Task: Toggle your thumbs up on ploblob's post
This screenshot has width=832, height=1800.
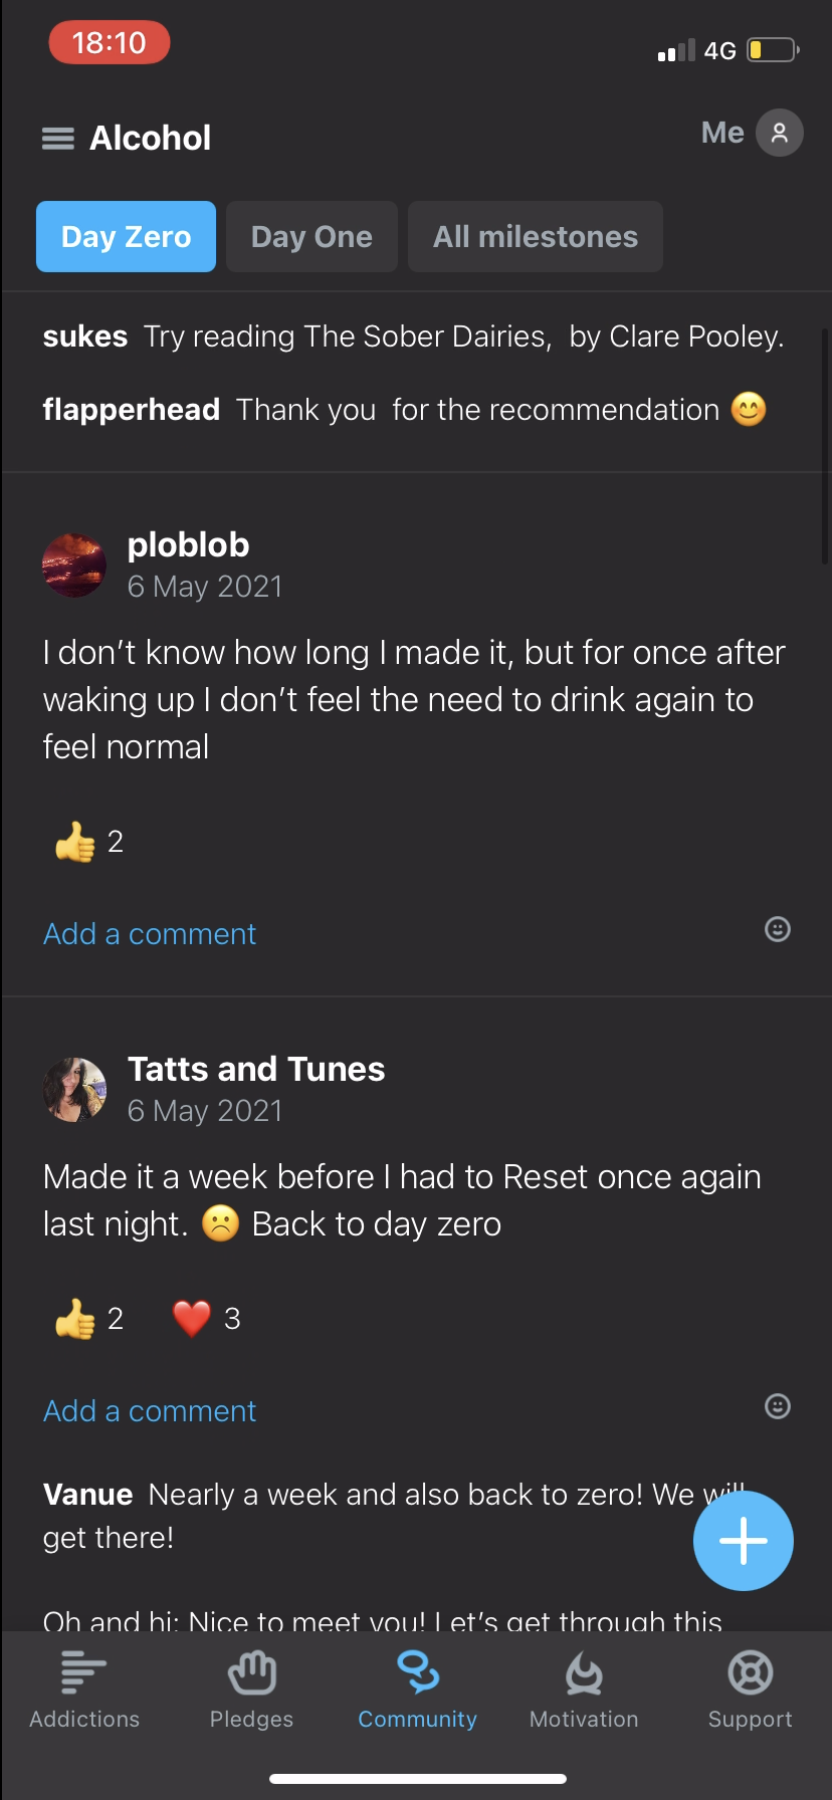Action: pyautogui.click(x=85, y=841)
